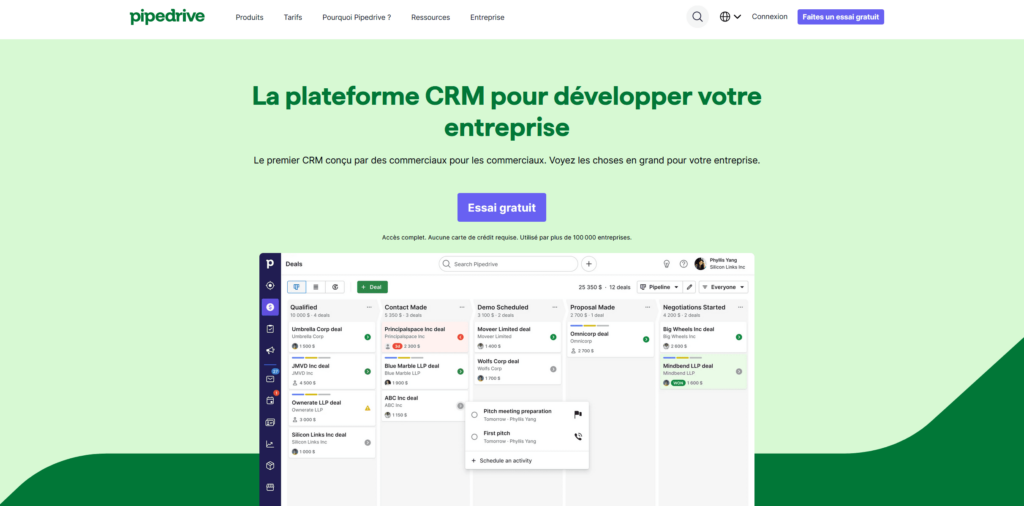Click the pencil edit pipeline icon
1024x506 pixels.
tap(690, 287)
